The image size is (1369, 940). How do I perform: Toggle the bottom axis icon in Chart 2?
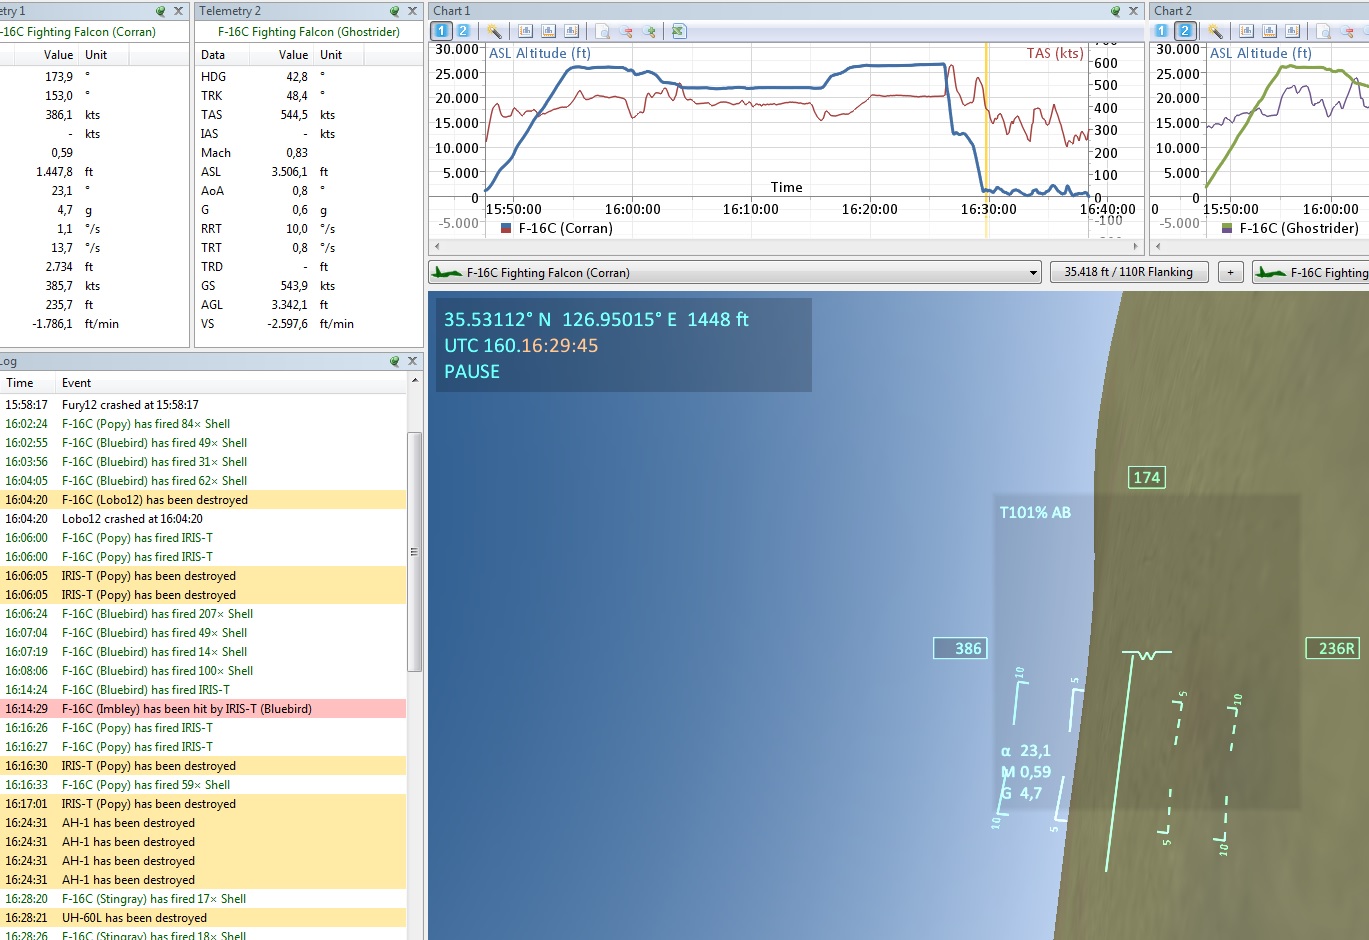coord(1270,31)
